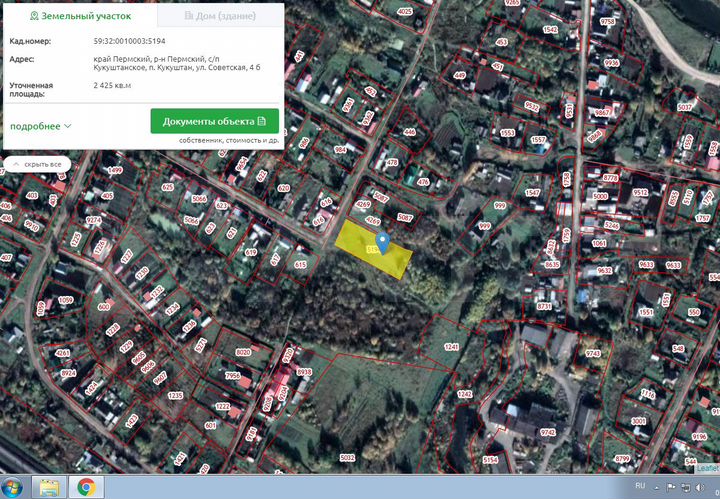Expand the подробнее details section
The image size is (720, 499).
[x=41, y=126]
